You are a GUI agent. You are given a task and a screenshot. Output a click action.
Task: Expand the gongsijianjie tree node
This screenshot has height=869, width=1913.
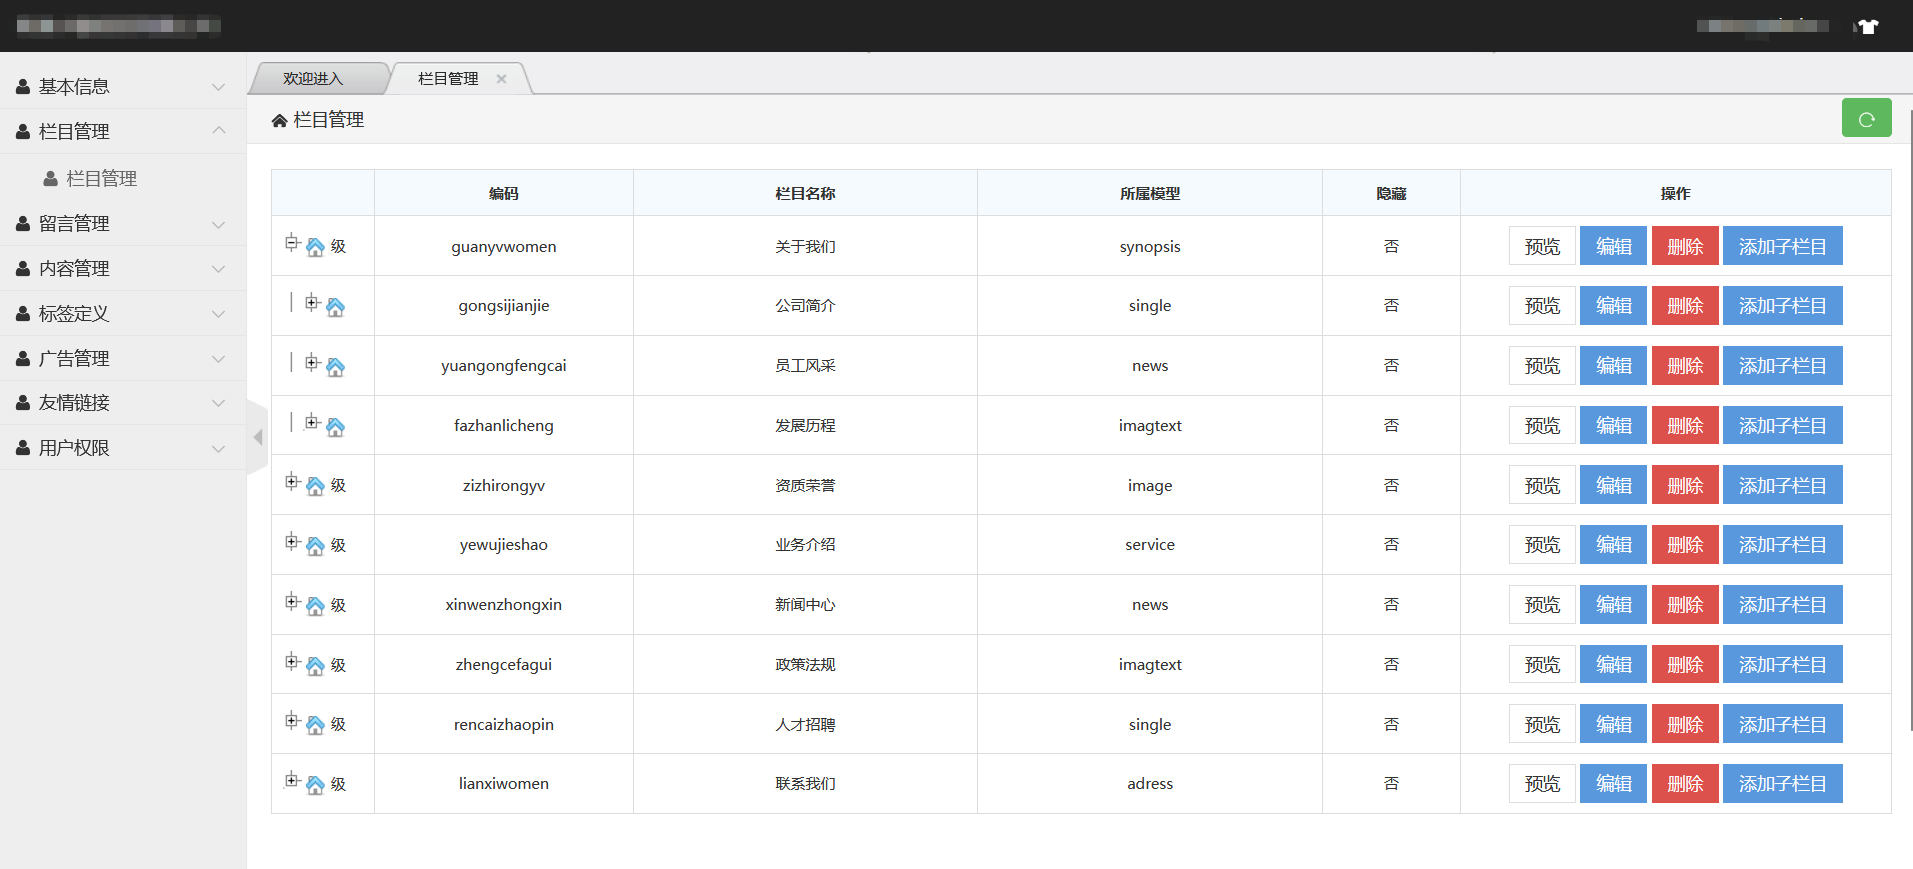[312, 302]
